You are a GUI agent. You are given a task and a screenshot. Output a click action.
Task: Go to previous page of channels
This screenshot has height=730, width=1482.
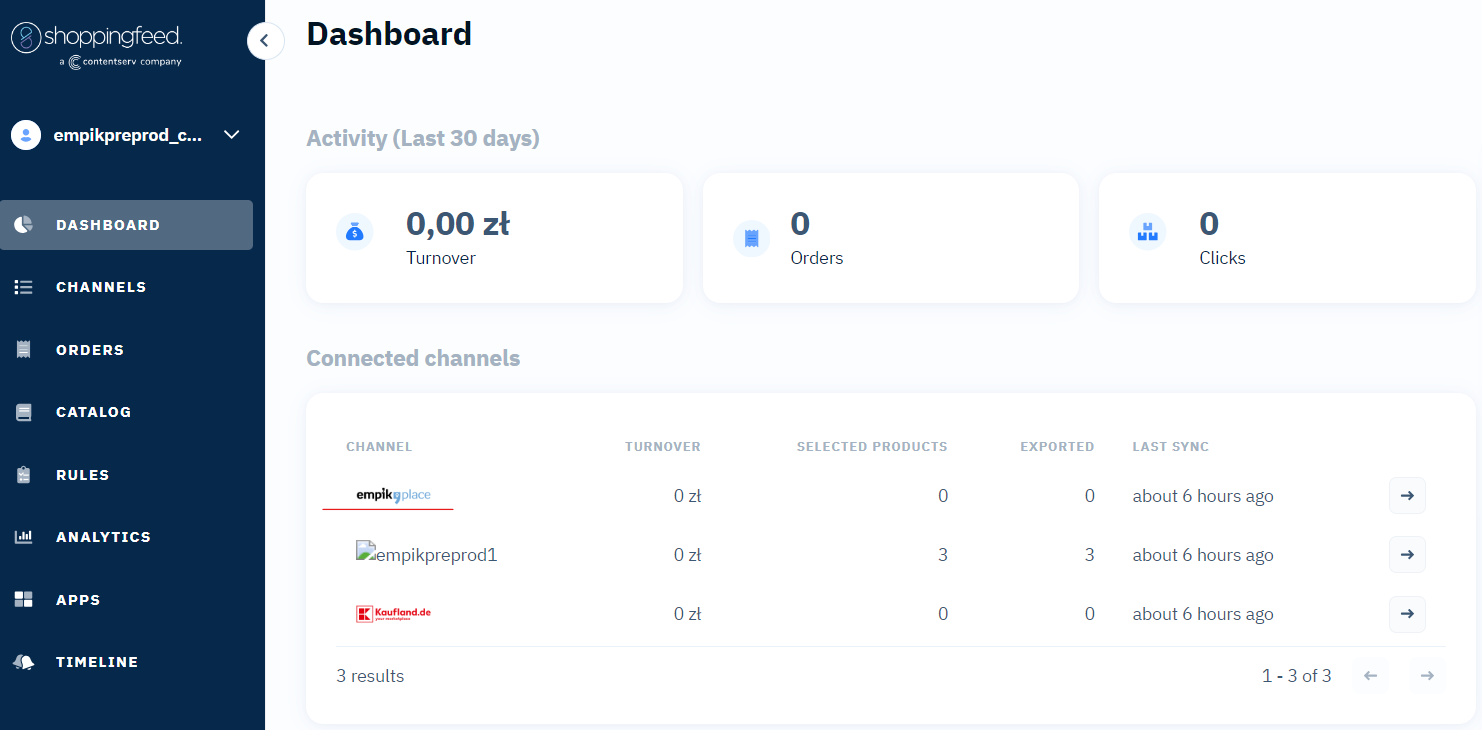[1370, 676]
